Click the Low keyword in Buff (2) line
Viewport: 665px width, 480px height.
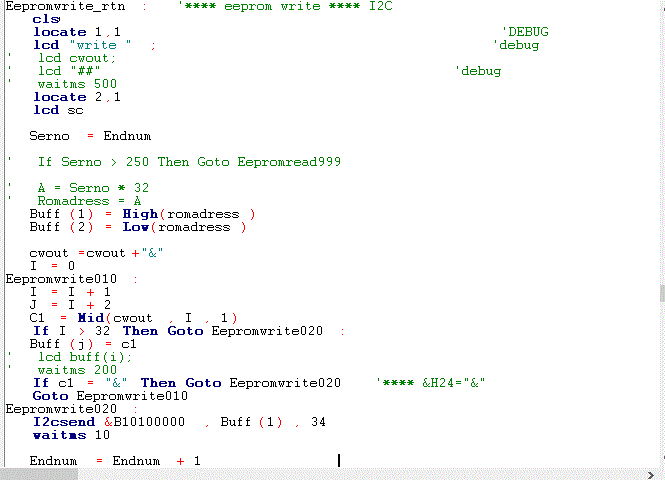[136, 227]
